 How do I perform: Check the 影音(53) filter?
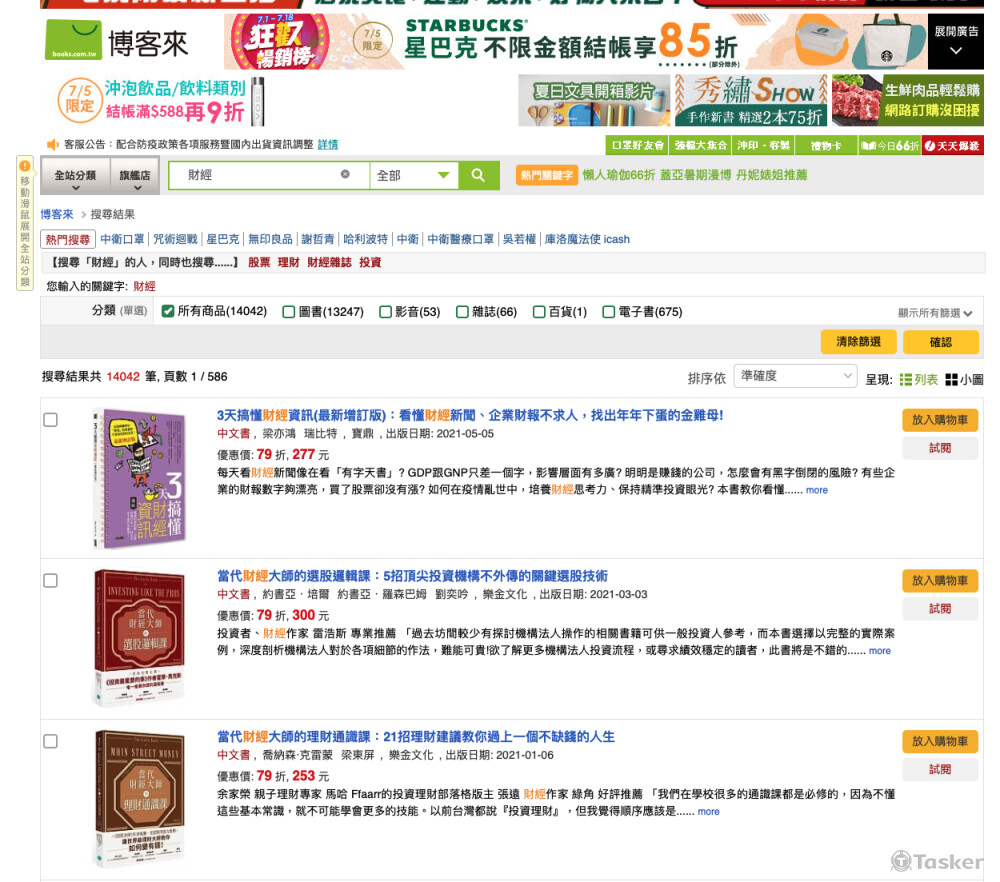pos(385,312)
